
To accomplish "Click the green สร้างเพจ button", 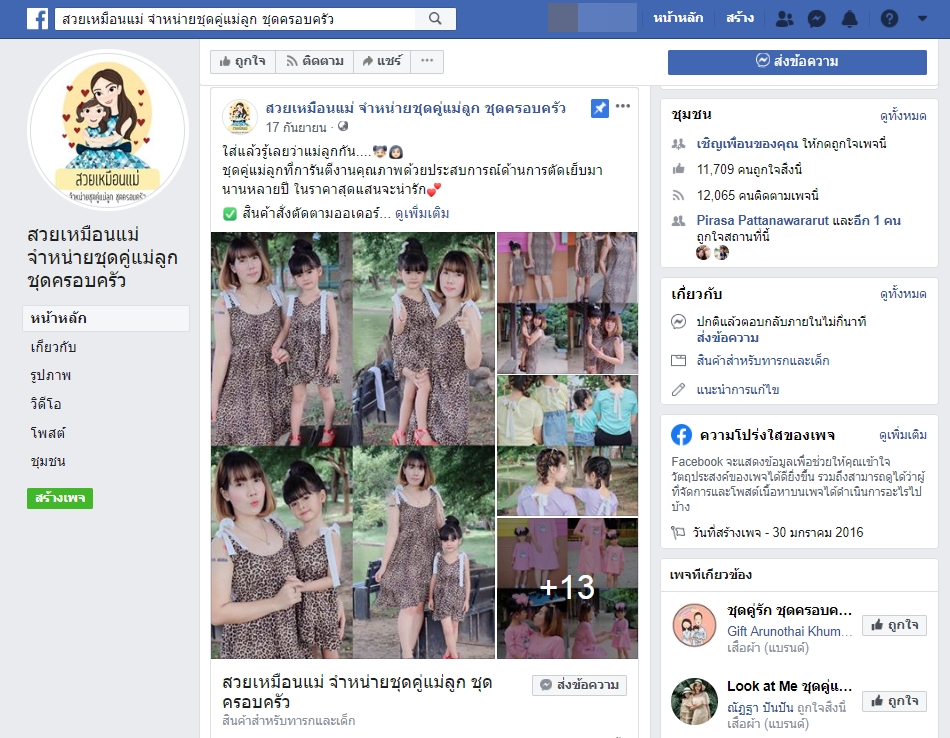I will pos(59,498).
